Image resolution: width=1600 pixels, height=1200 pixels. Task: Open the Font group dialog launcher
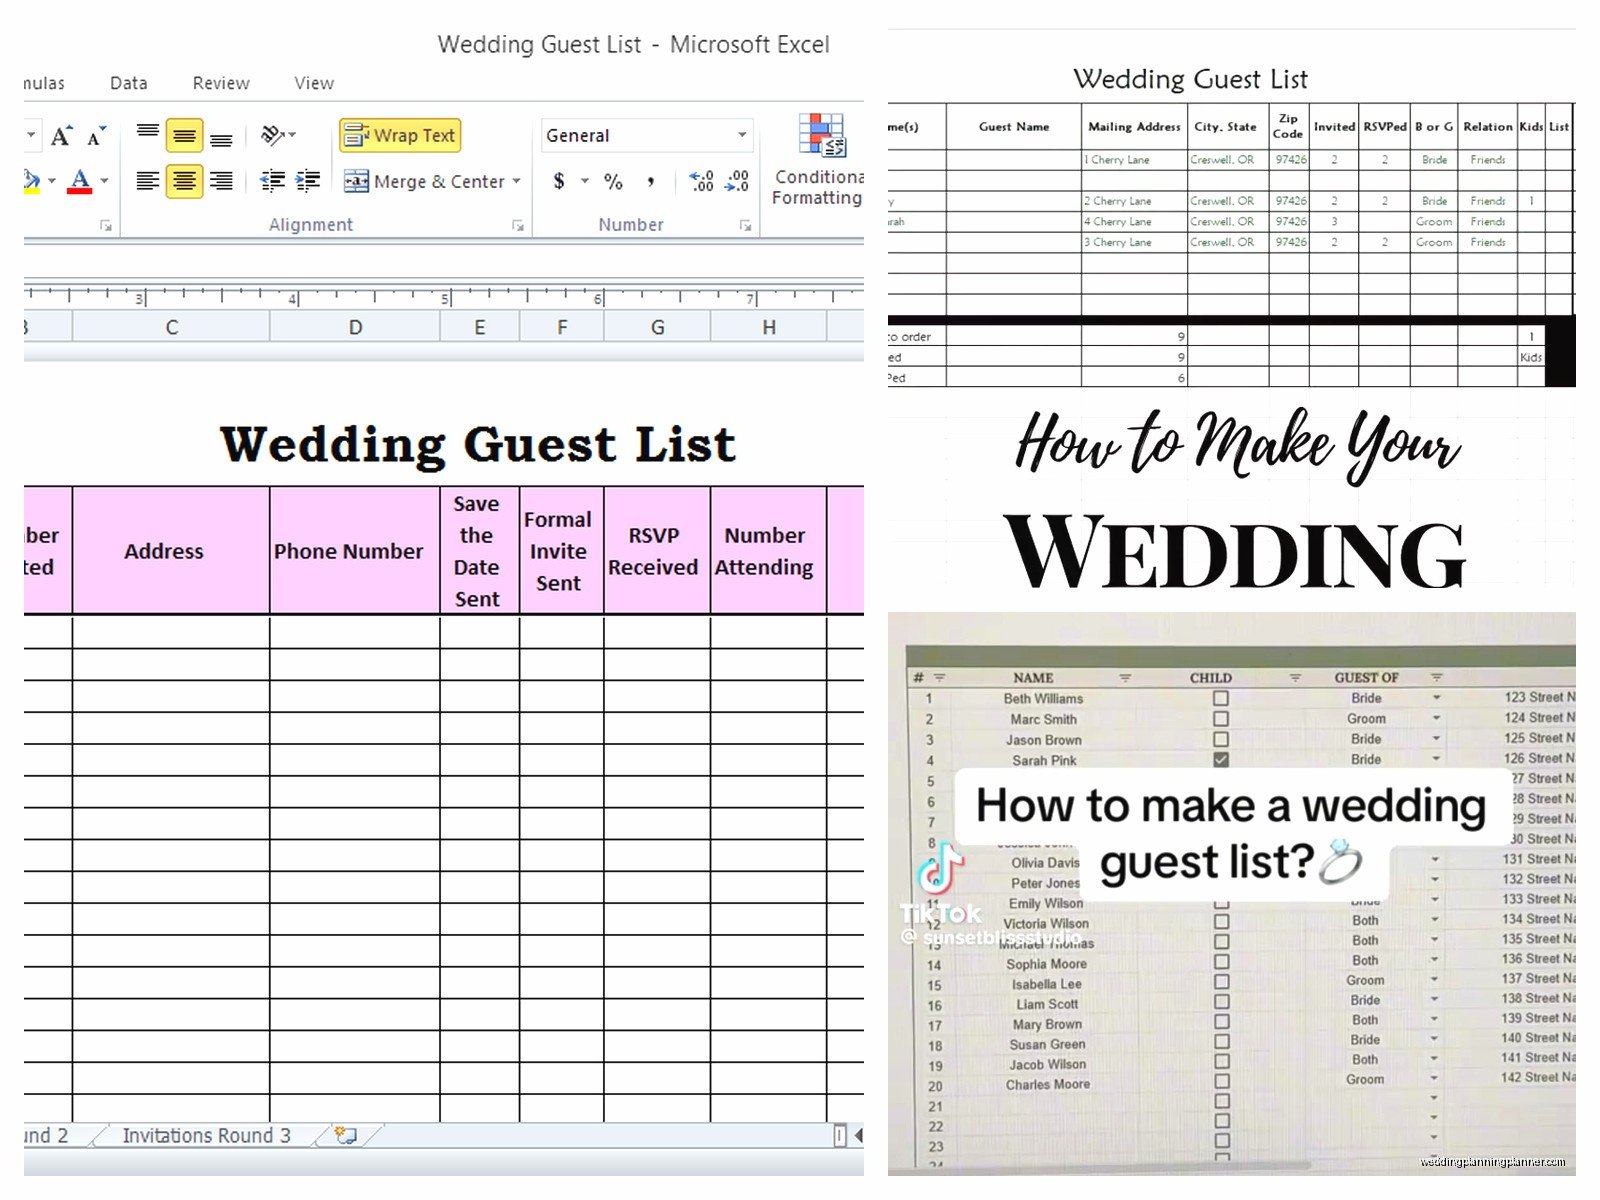coord(106,226)
